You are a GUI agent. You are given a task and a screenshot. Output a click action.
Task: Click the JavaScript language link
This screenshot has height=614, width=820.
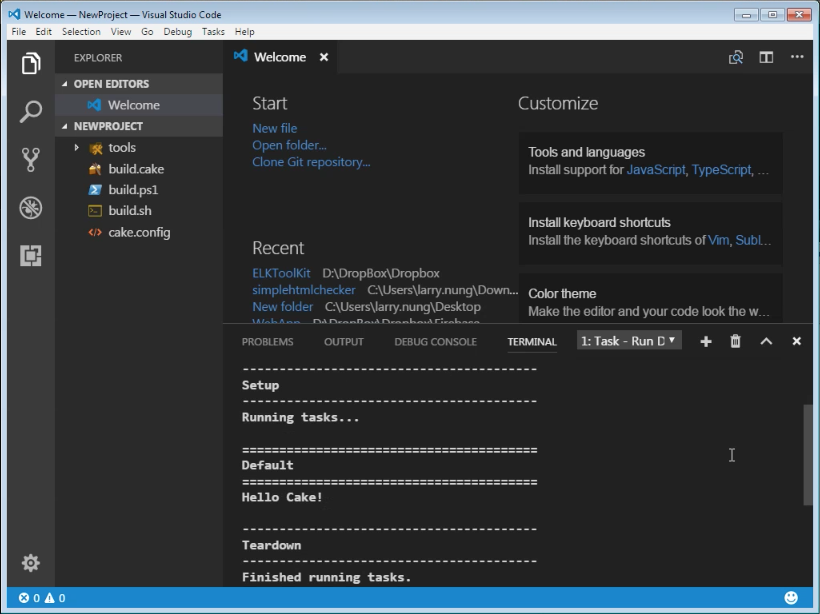[x=656, y=169]
